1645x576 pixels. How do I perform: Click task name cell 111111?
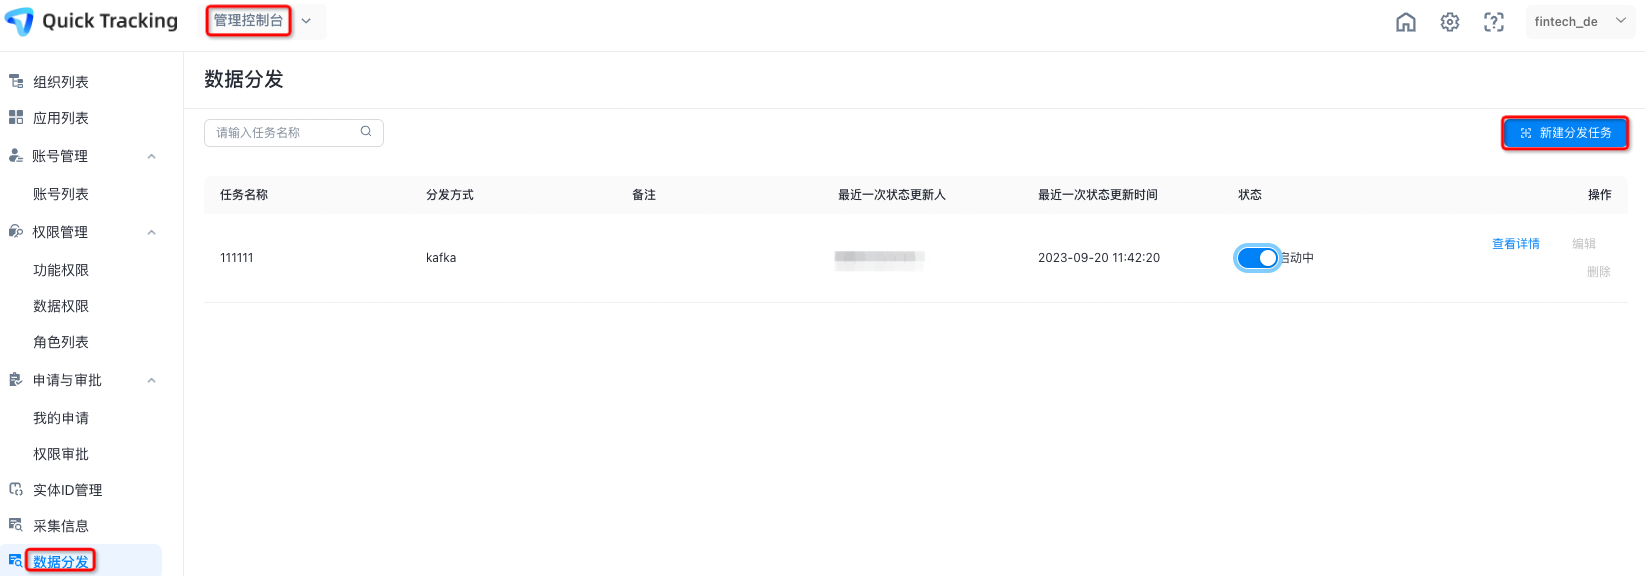pyautogui.click(x=237, y=258)
